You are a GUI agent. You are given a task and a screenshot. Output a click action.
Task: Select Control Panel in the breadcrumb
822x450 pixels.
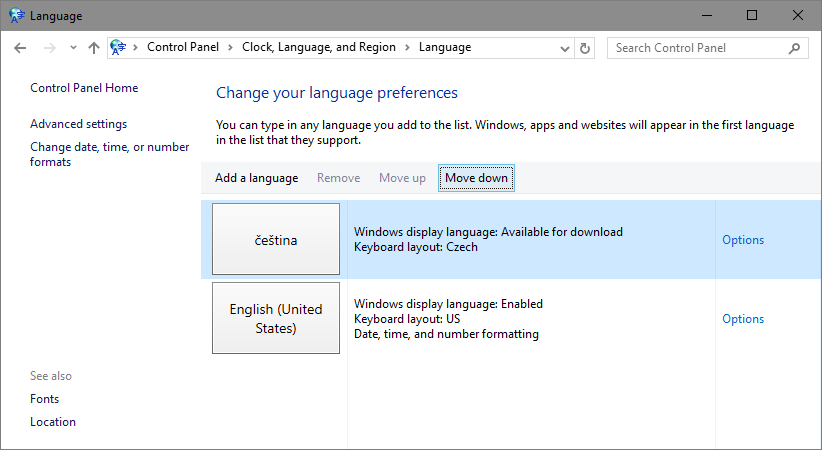183,47
